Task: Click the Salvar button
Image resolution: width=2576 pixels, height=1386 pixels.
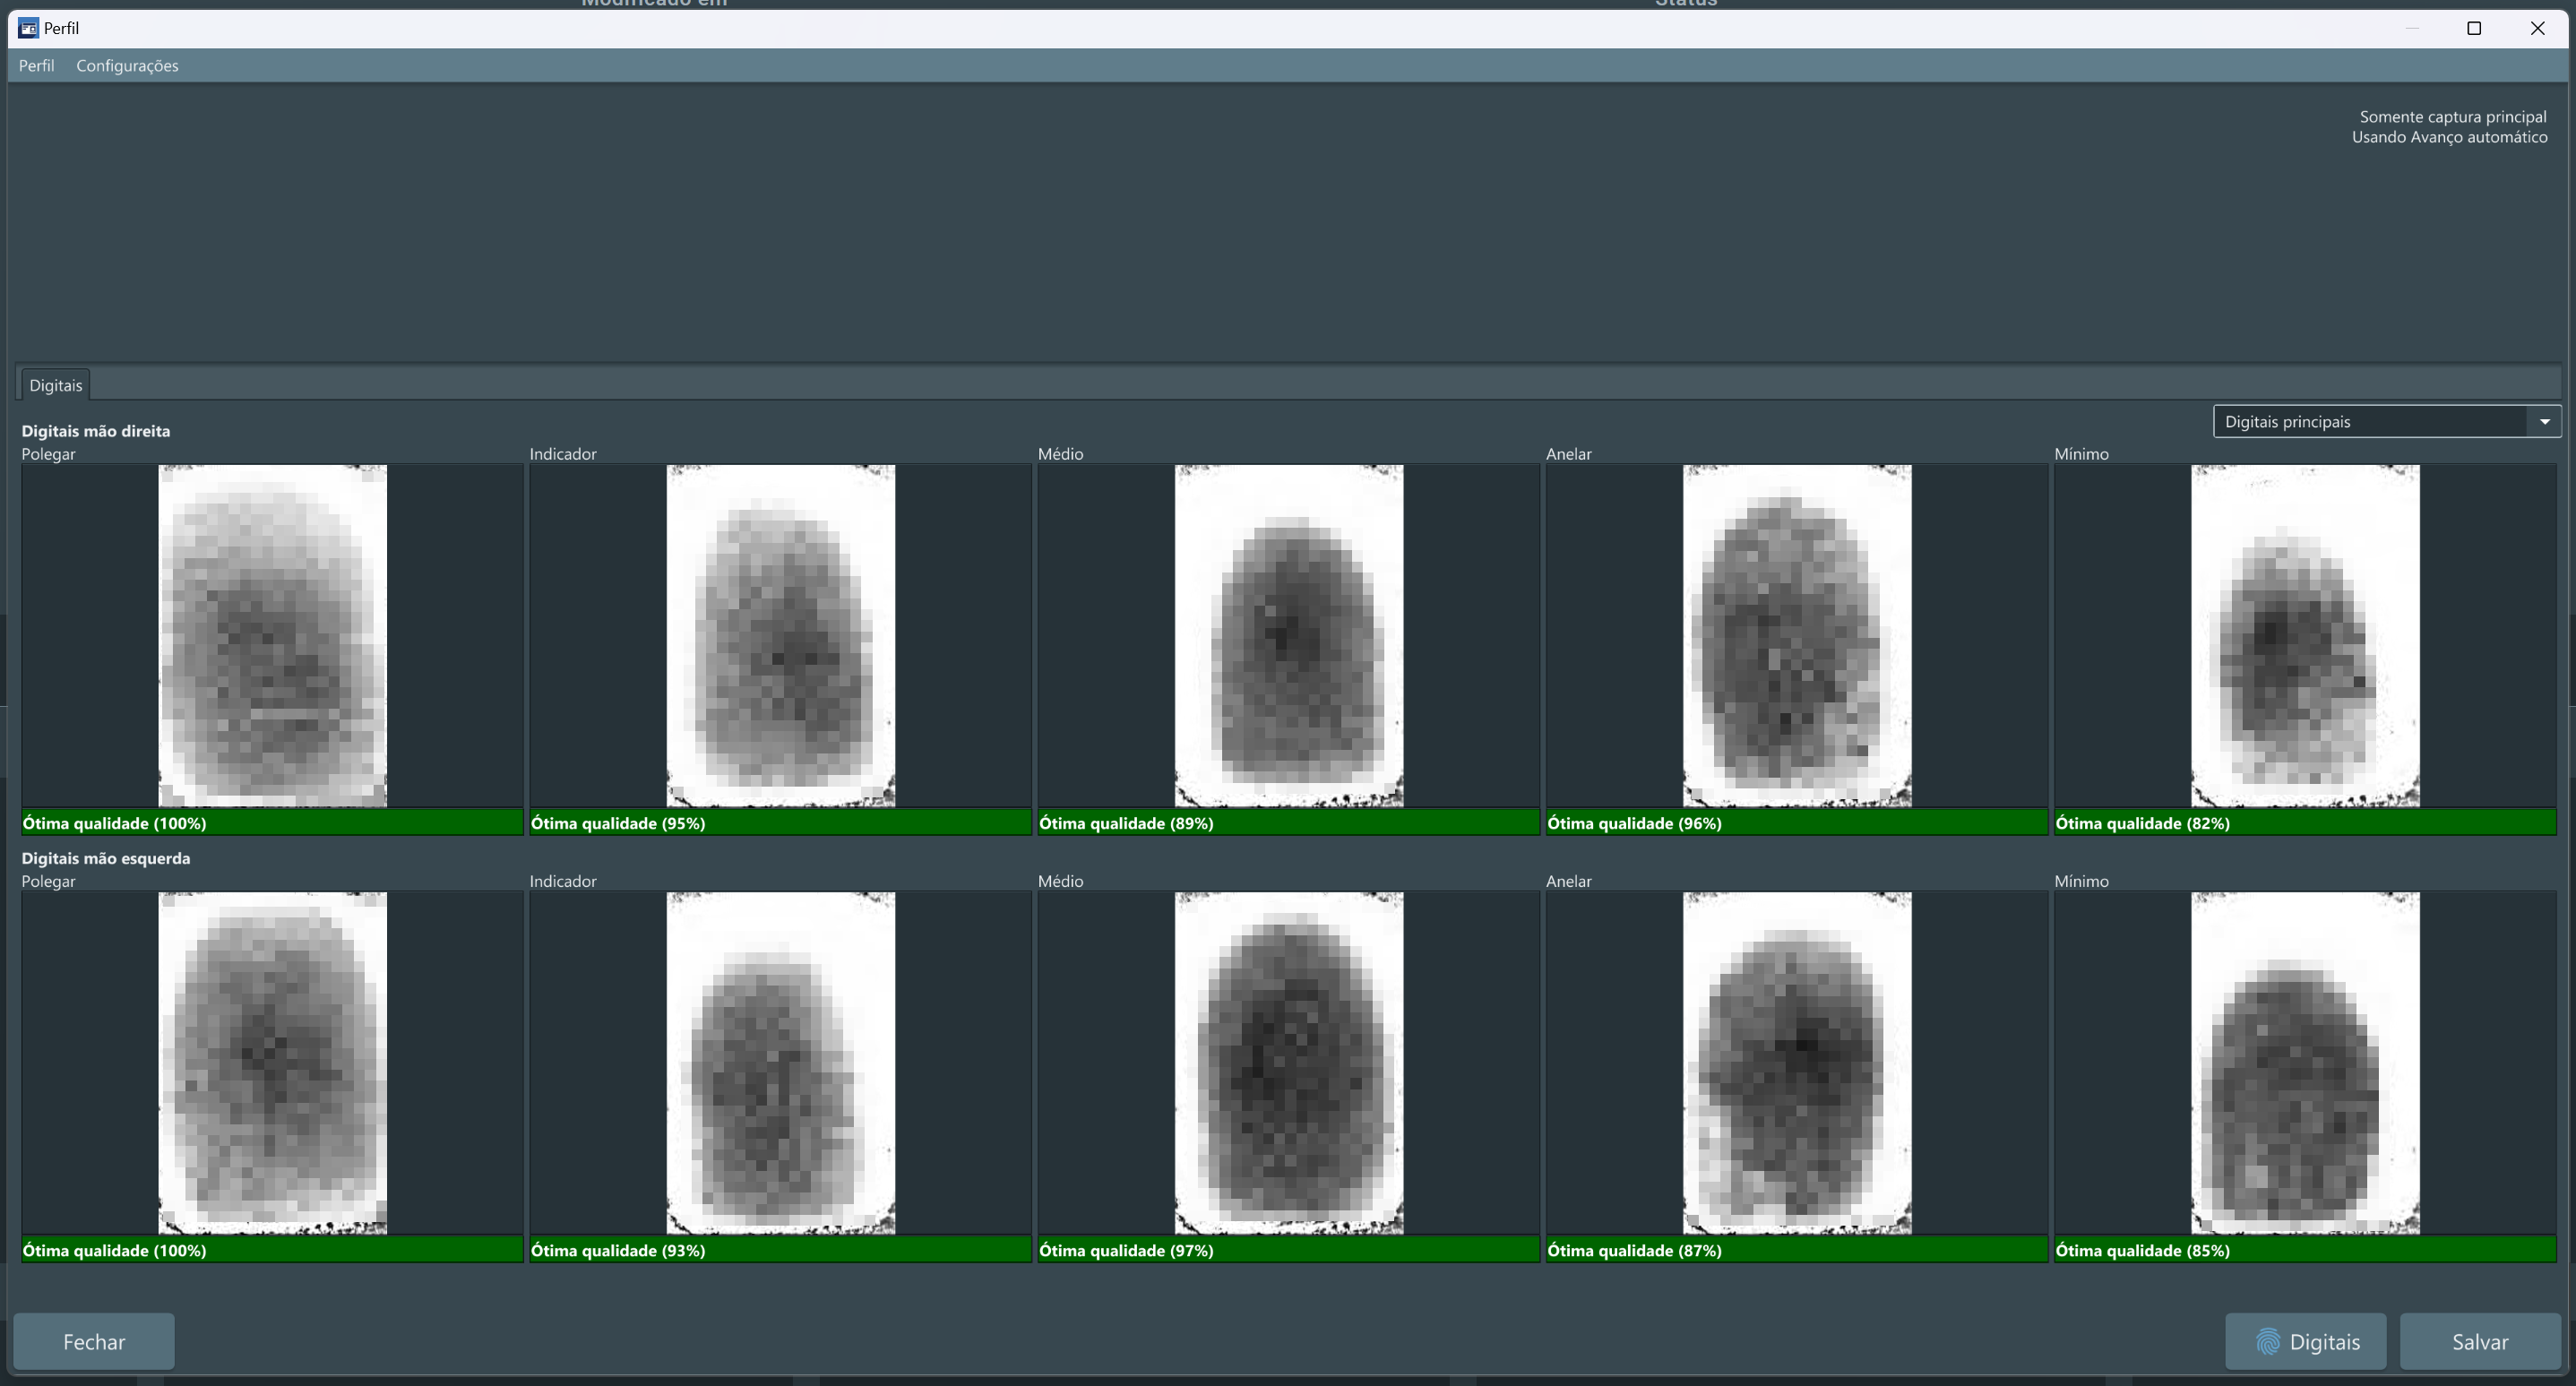Action: click(2480, 1341)
